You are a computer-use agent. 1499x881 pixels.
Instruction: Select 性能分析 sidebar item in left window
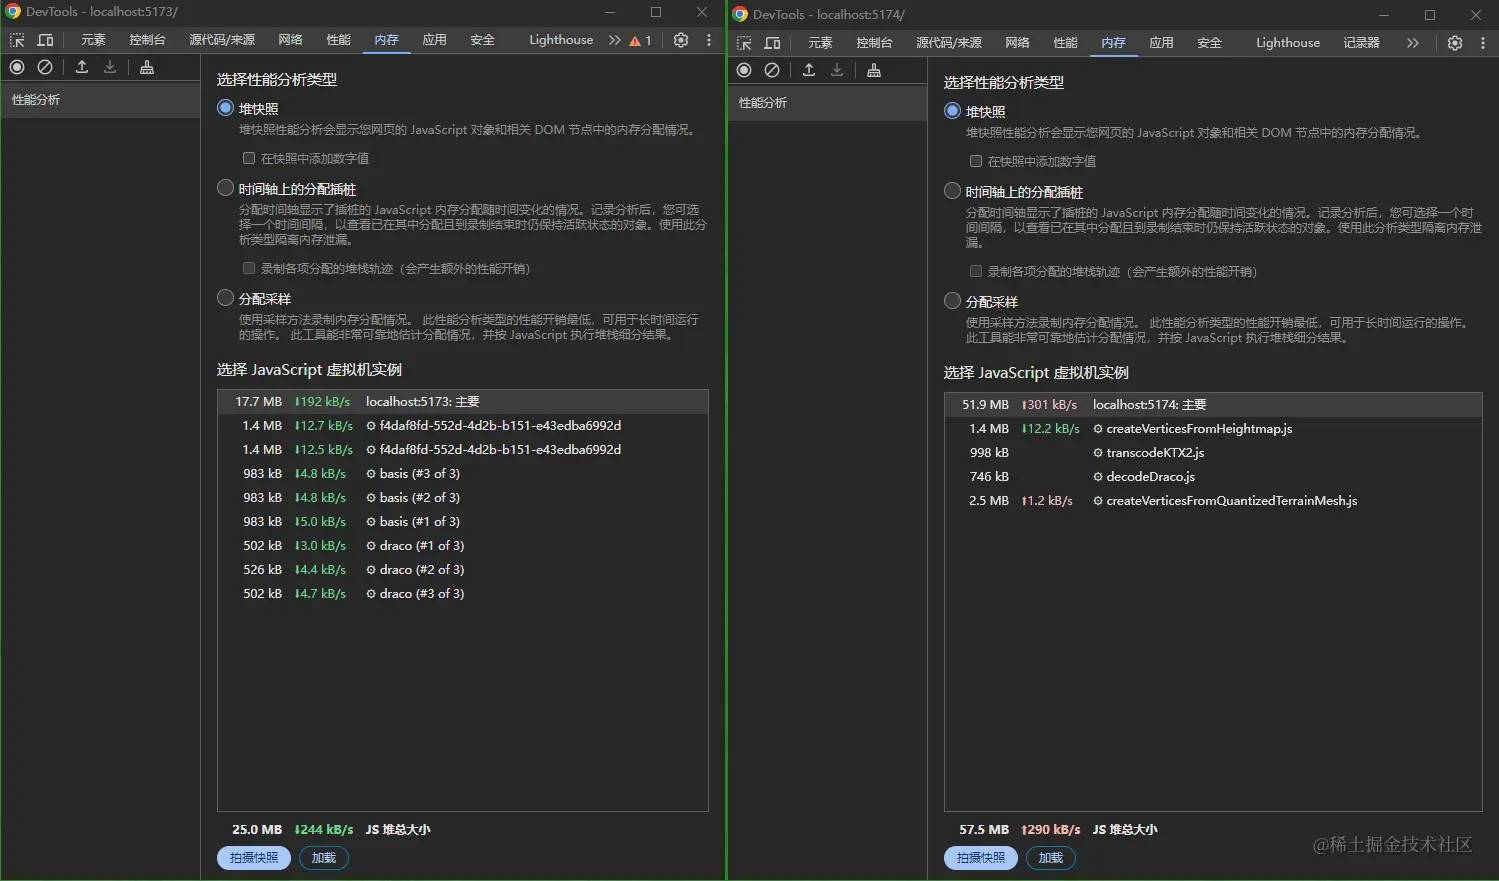(x=100, y=100)
